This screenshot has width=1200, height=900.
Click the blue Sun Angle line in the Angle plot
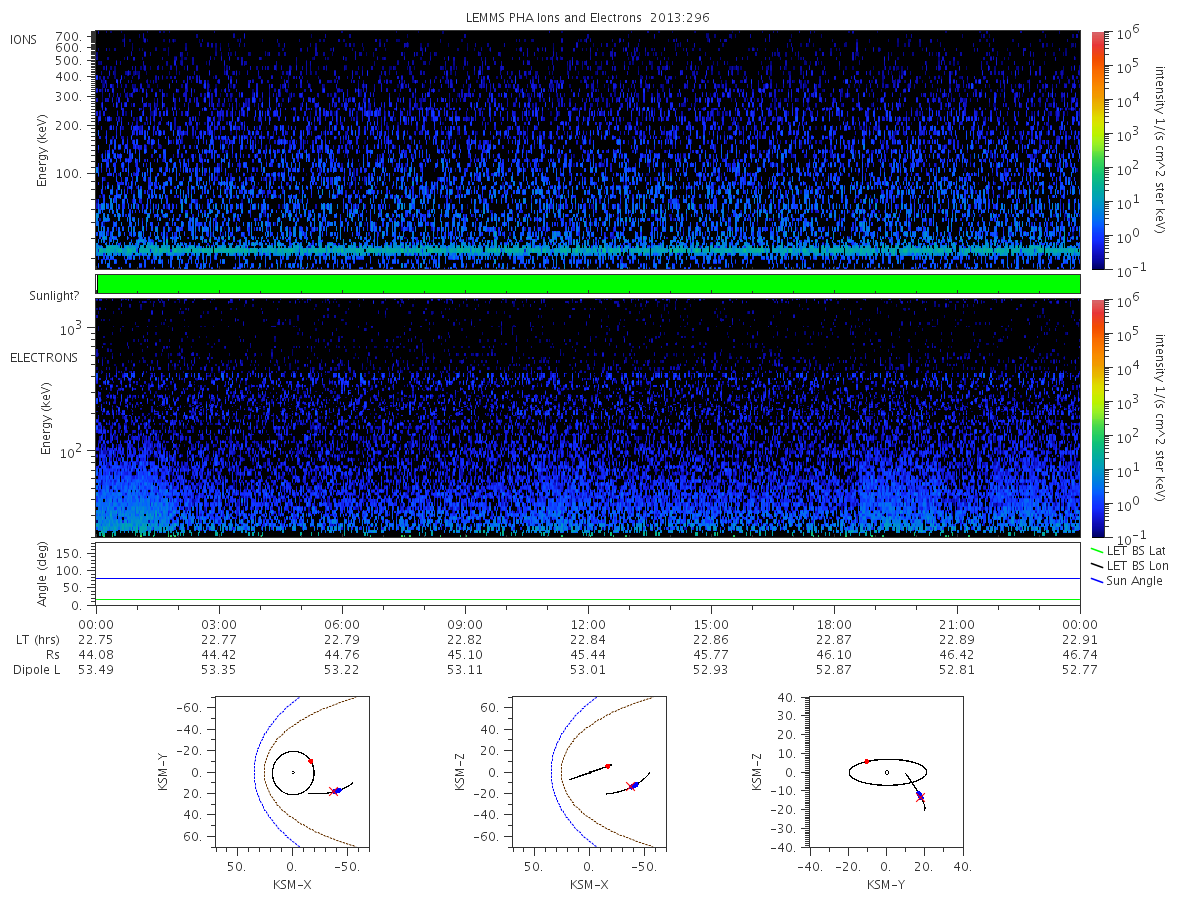(x=588, y=578)
